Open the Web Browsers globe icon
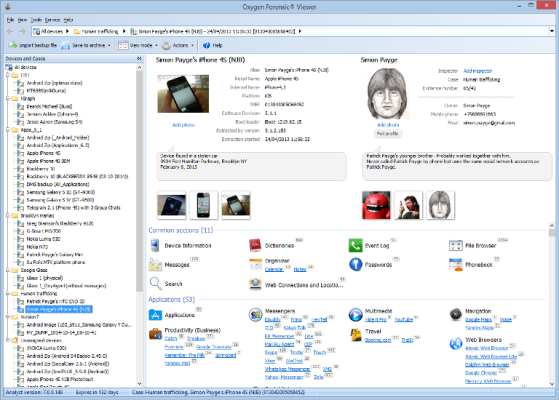This screenshot has height=400, width=559. click(x=456, y=343)
